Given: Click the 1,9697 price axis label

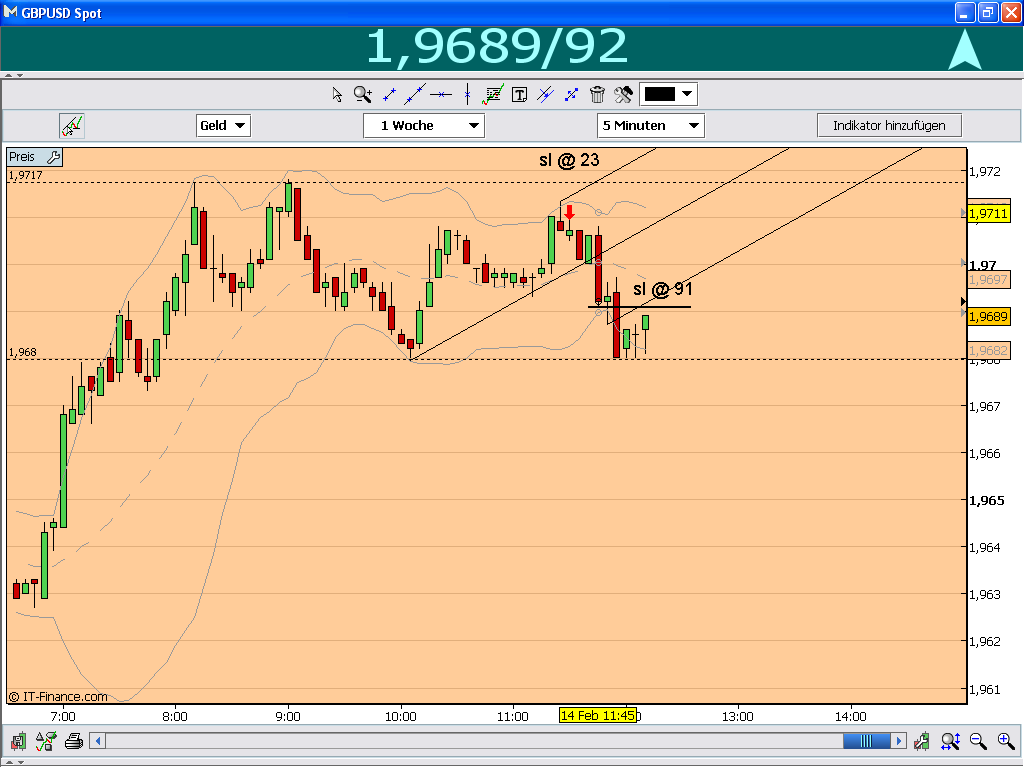Looking at the screenshot, I should (989, 280).
